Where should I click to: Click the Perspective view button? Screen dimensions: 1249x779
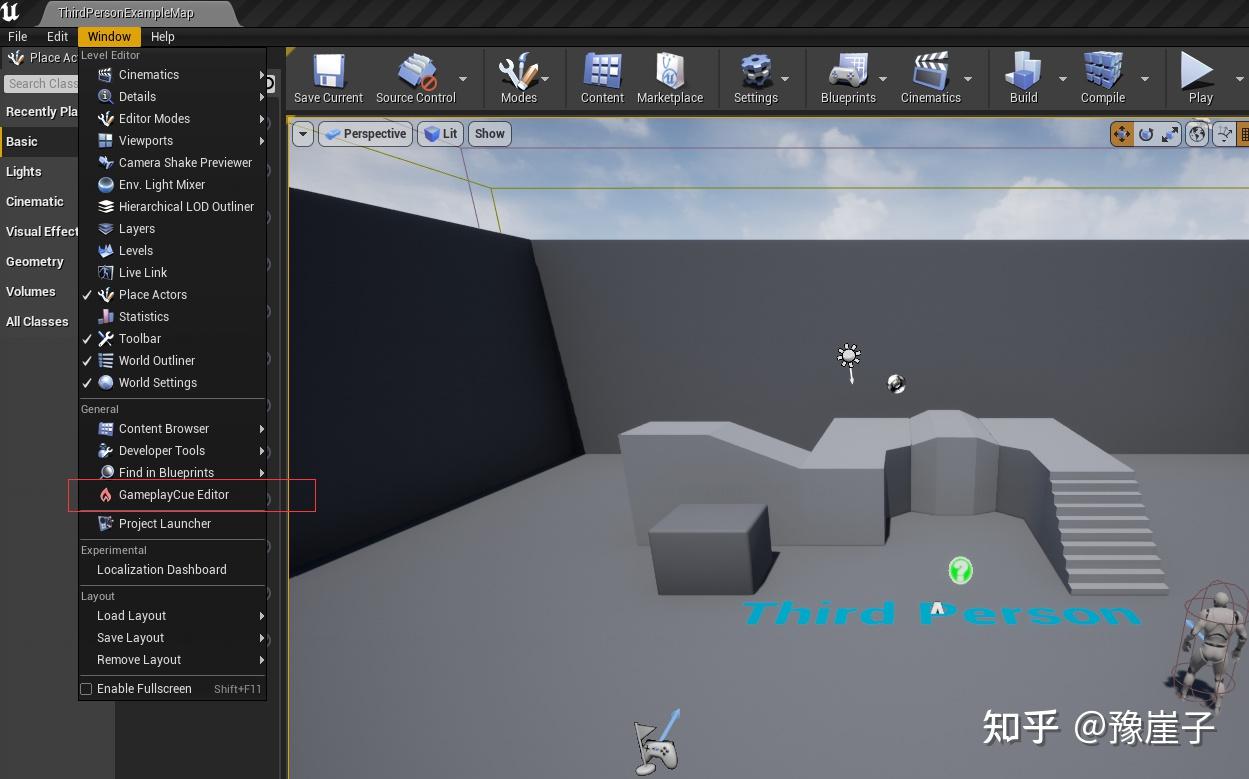366,134
